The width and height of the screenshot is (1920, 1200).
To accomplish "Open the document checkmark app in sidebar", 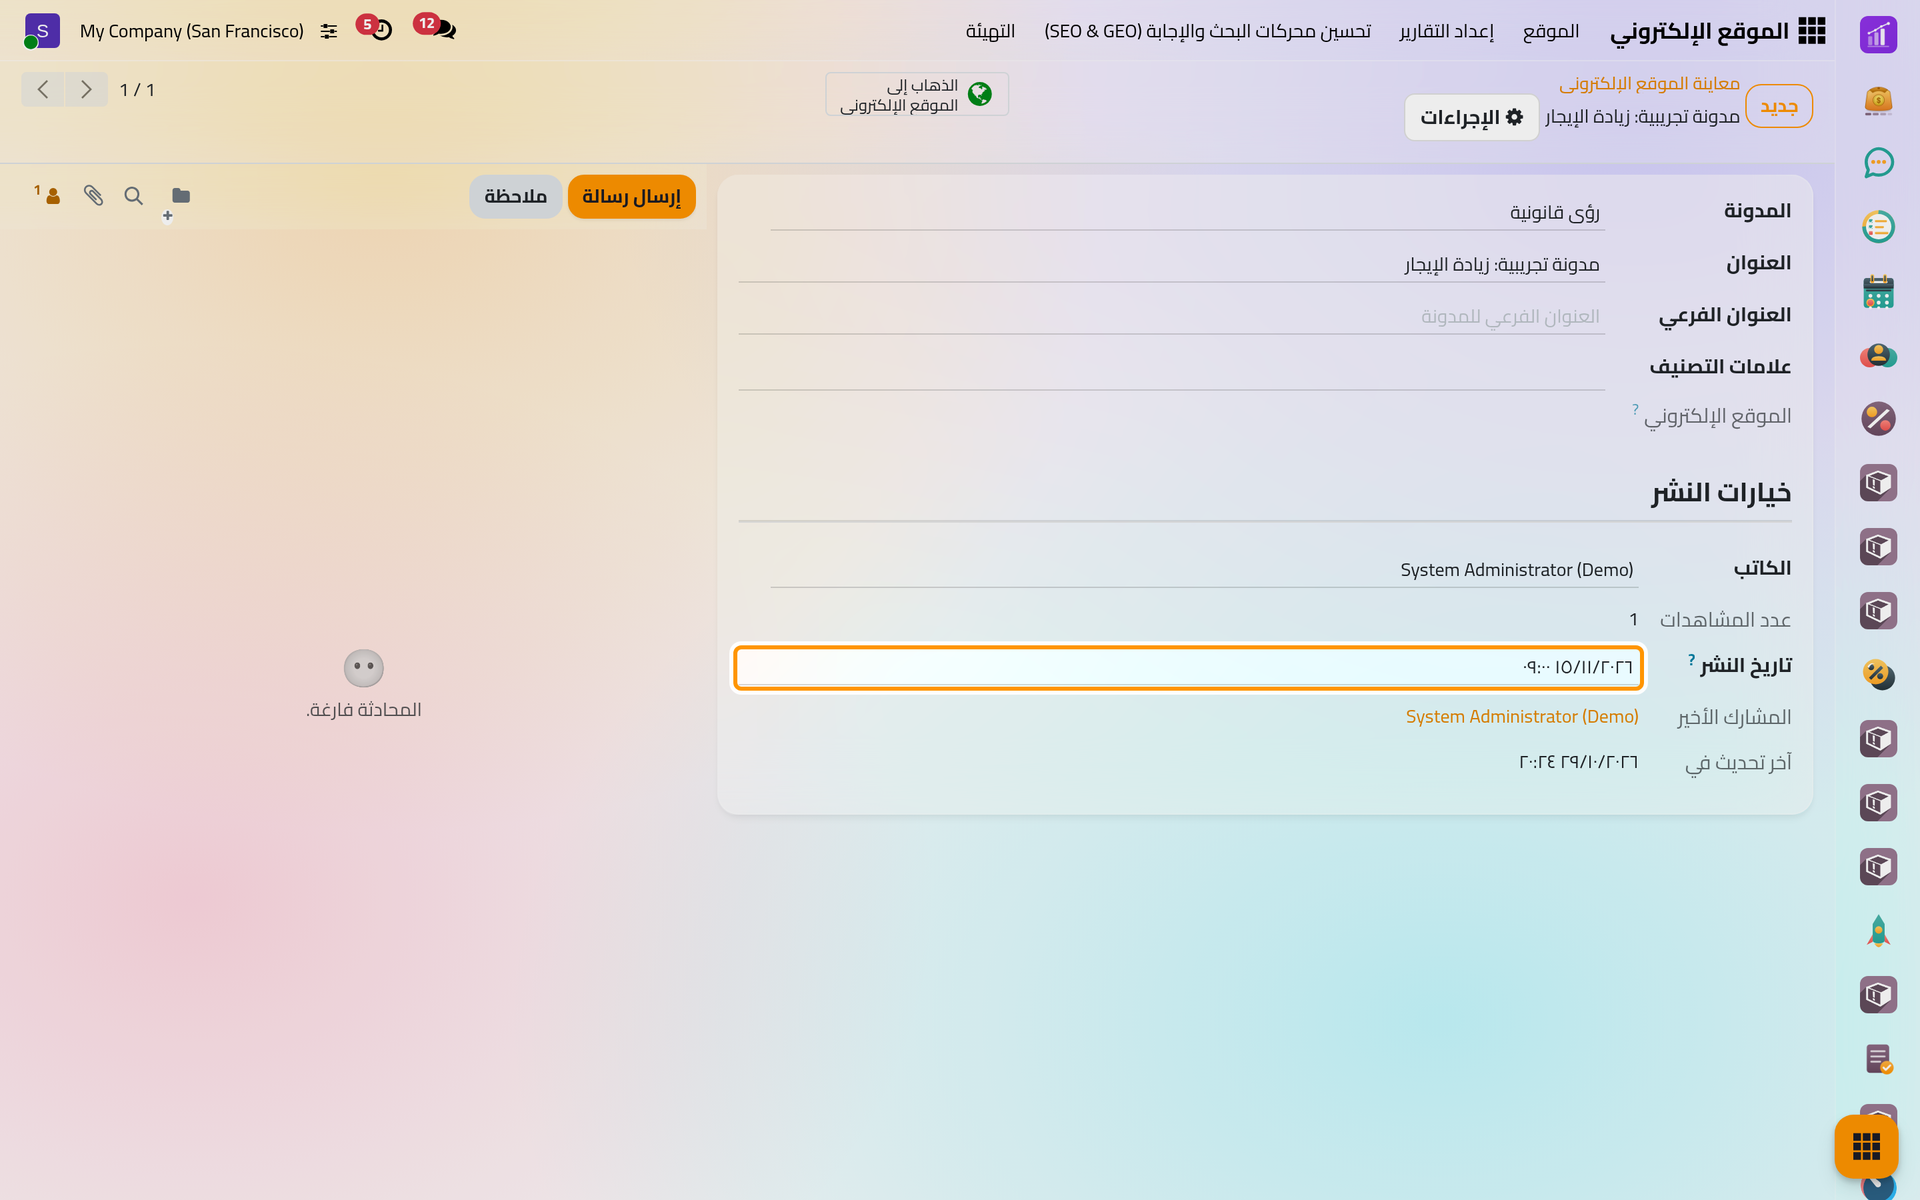I will (1878, 1059).
